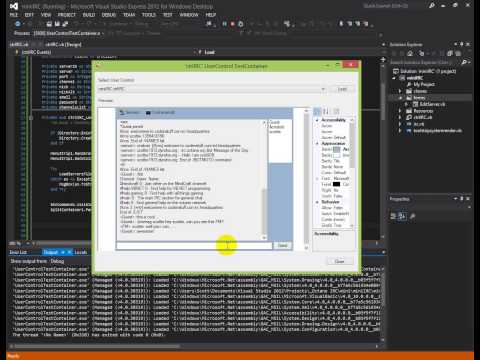Image resolution: width=480 pixels, height=360 pixels.
Task: Click the Solution Explorer search magnifier icon
Action: pyautogui.click(x=464, y=62)
